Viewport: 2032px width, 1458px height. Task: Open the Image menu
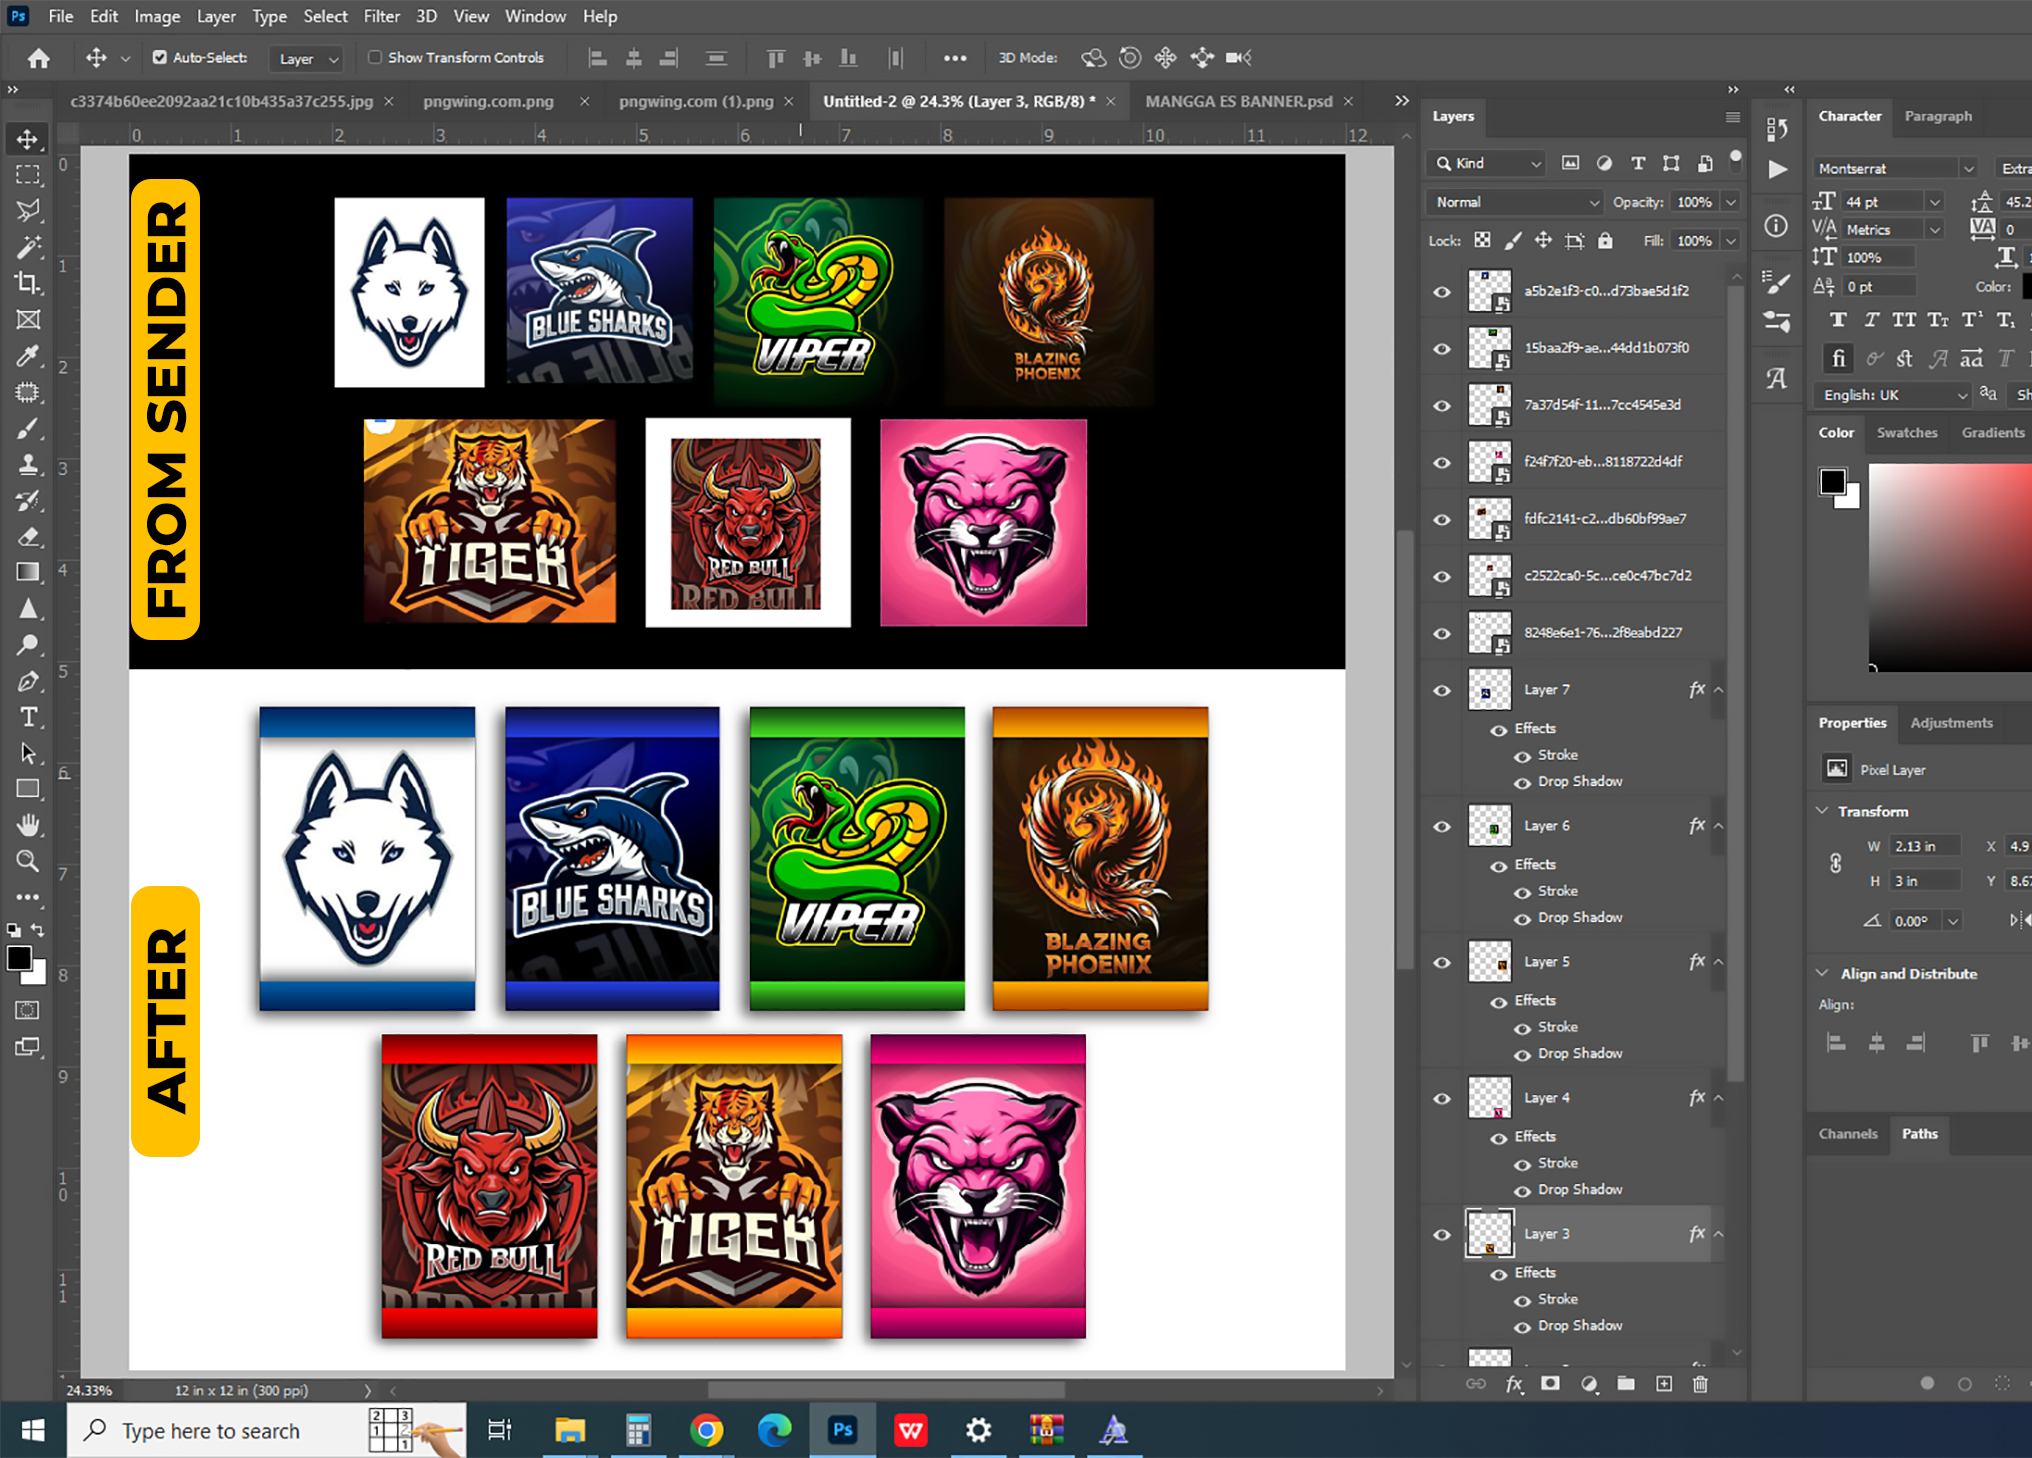[157, 16]
